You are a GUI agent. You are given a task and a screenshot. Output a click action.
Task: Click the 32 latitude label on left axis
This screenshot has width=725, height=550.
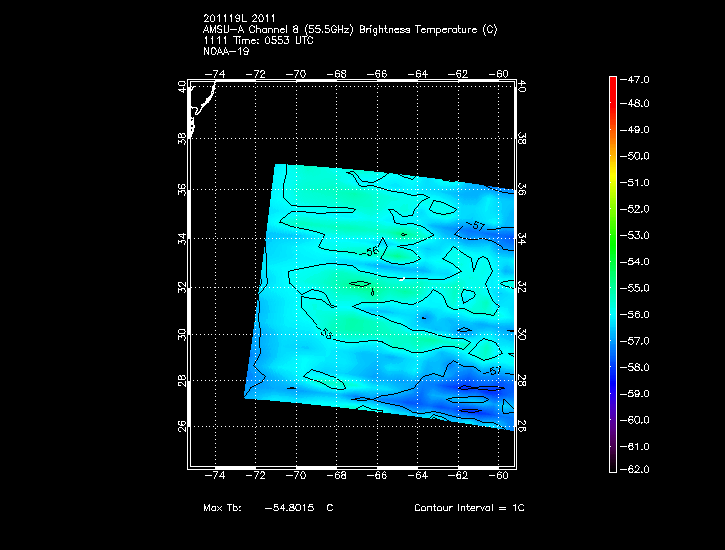coord(183,286)
